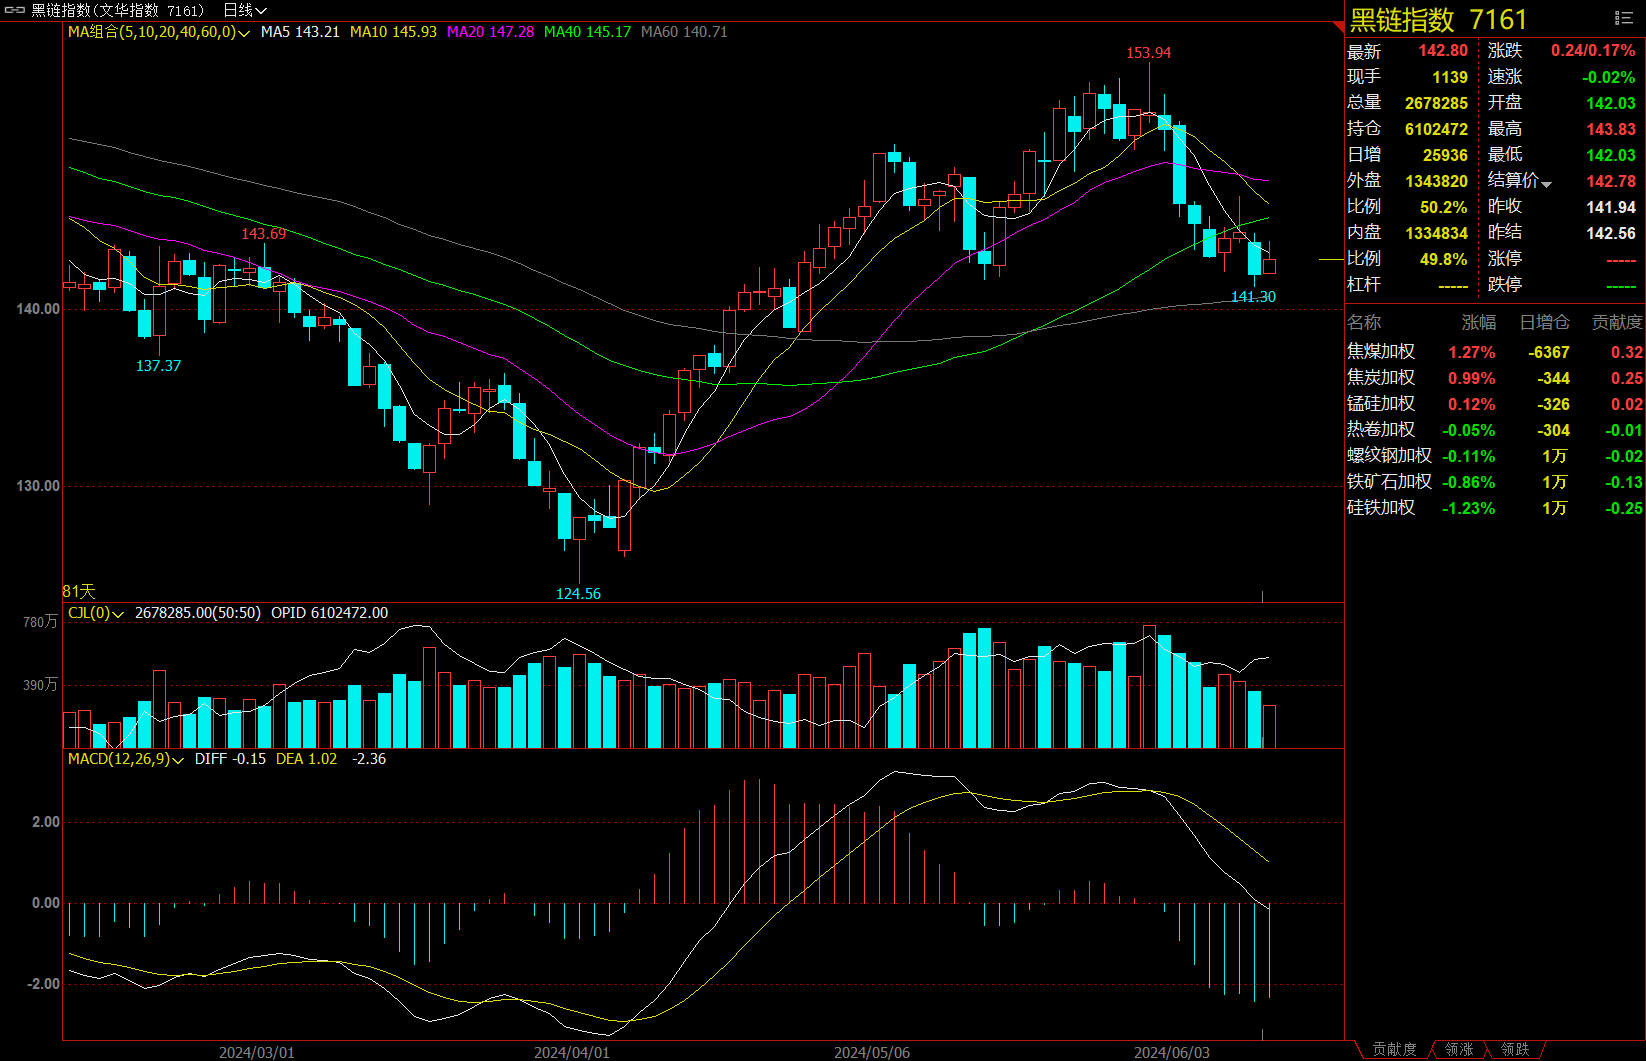Click the 124.56 low price marker
The width and height of the screenshot is (1646, 1061).
pyautogui.click(x=578, y=594)
